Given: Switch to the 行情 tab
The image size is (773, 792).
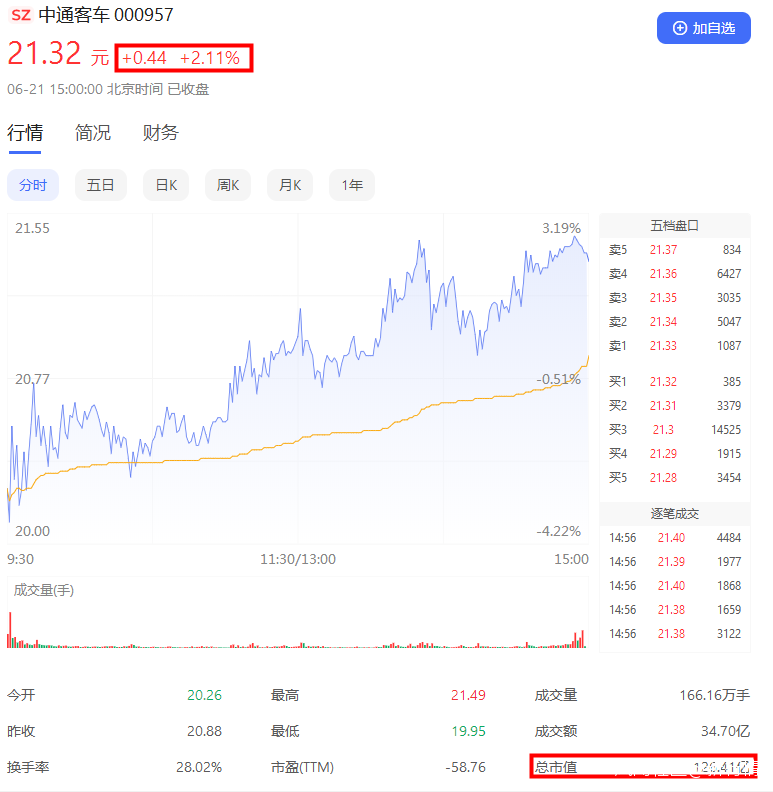Looking at the screenshot, I should (x=25, y=133).
